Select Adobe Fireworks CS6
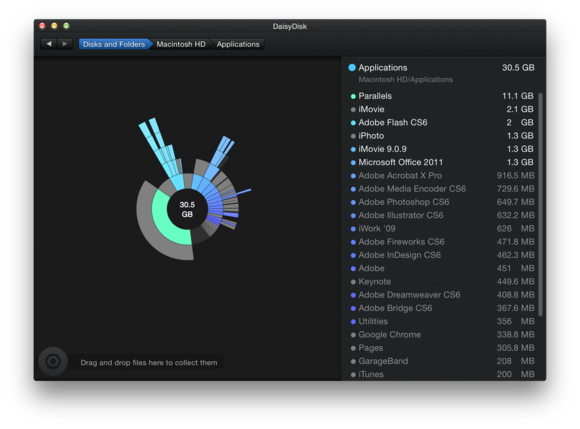This screenshot has height=429, width=580. (442, 242)
